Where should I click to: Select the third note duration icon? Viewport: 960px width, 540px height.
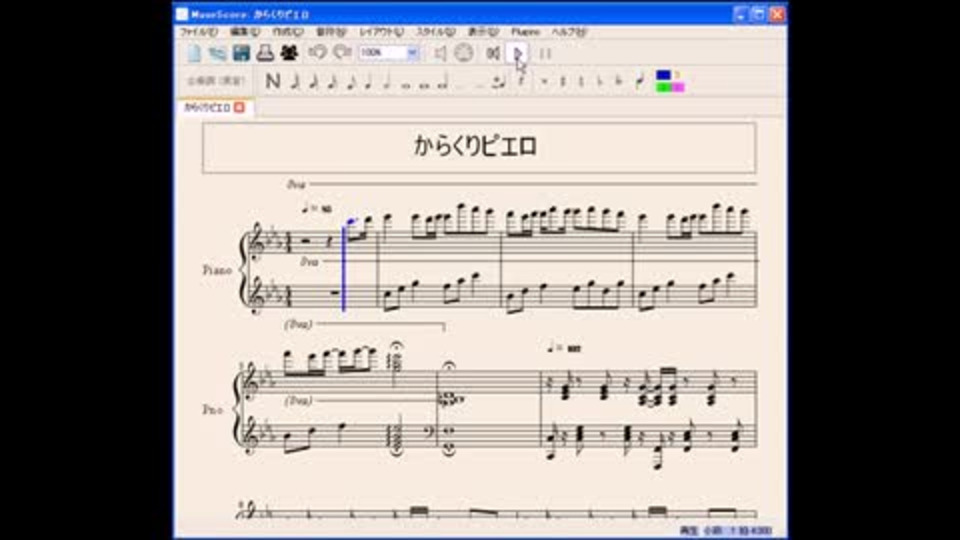[x=332, y=81]
